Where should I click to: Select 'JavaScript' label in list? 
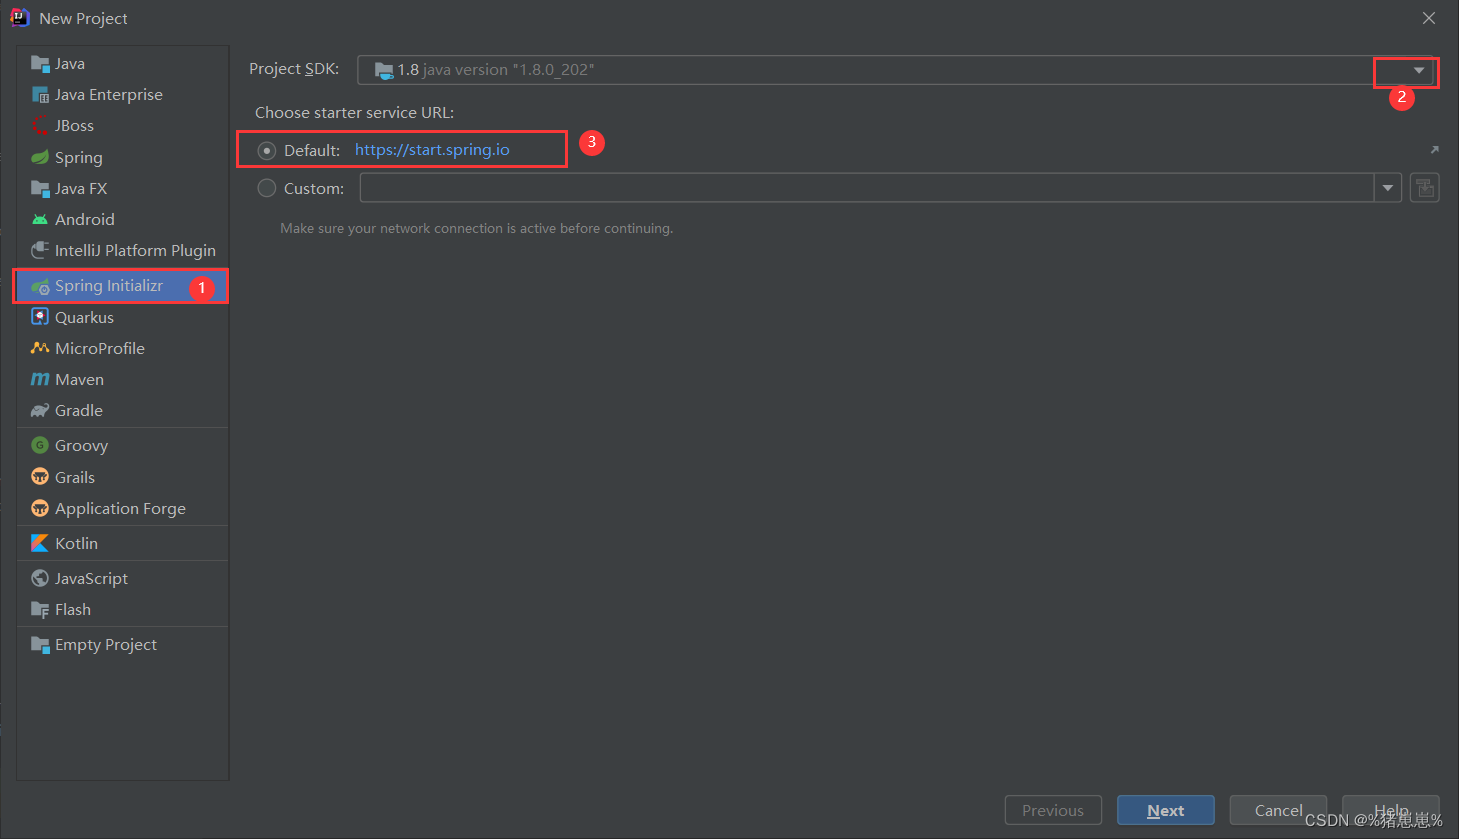click(x=91, y=579)
